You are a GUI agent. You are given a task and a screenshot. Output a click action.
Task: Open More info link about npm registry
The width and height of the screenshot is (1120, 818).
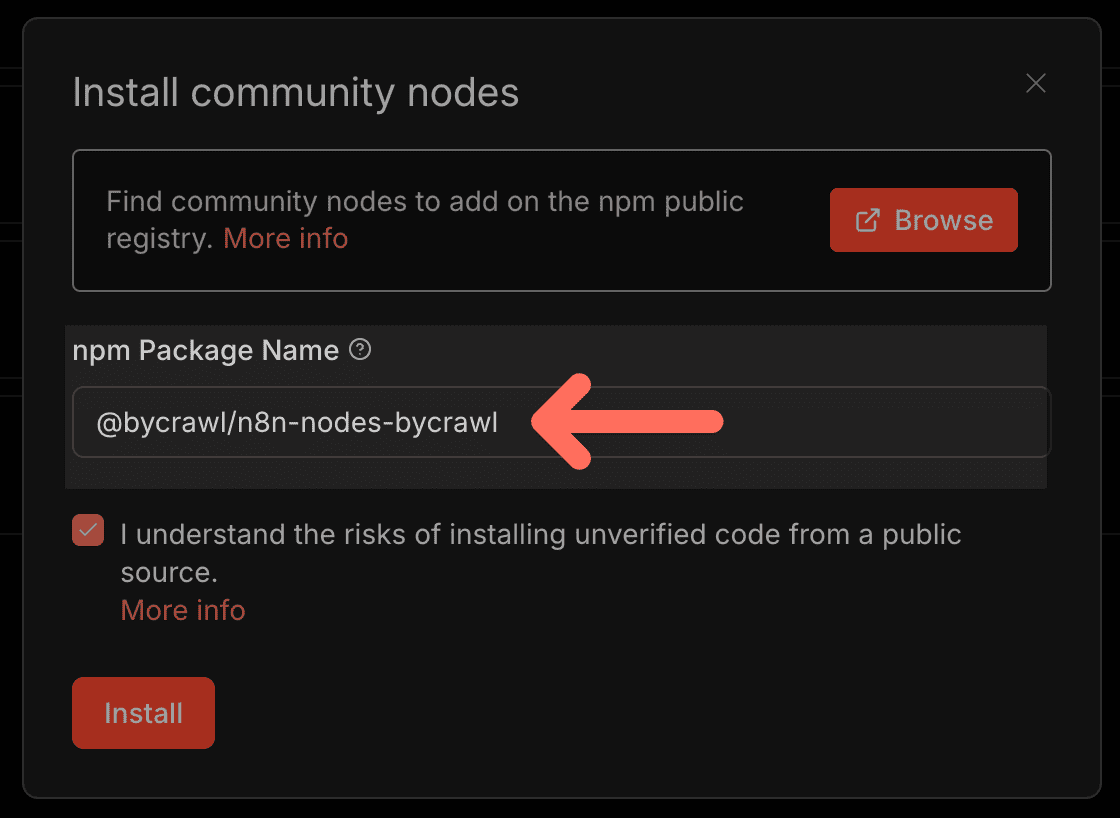(x=285, y=239)
